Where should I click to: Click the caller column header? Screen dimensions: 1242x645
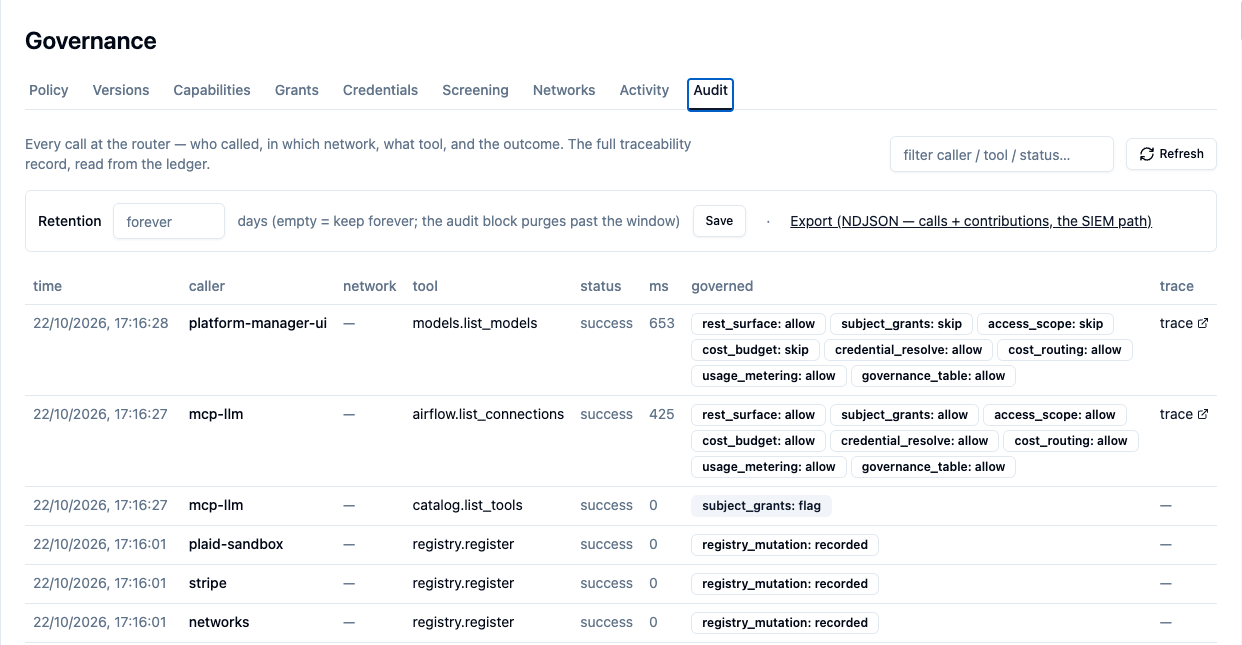click(207, 286)
